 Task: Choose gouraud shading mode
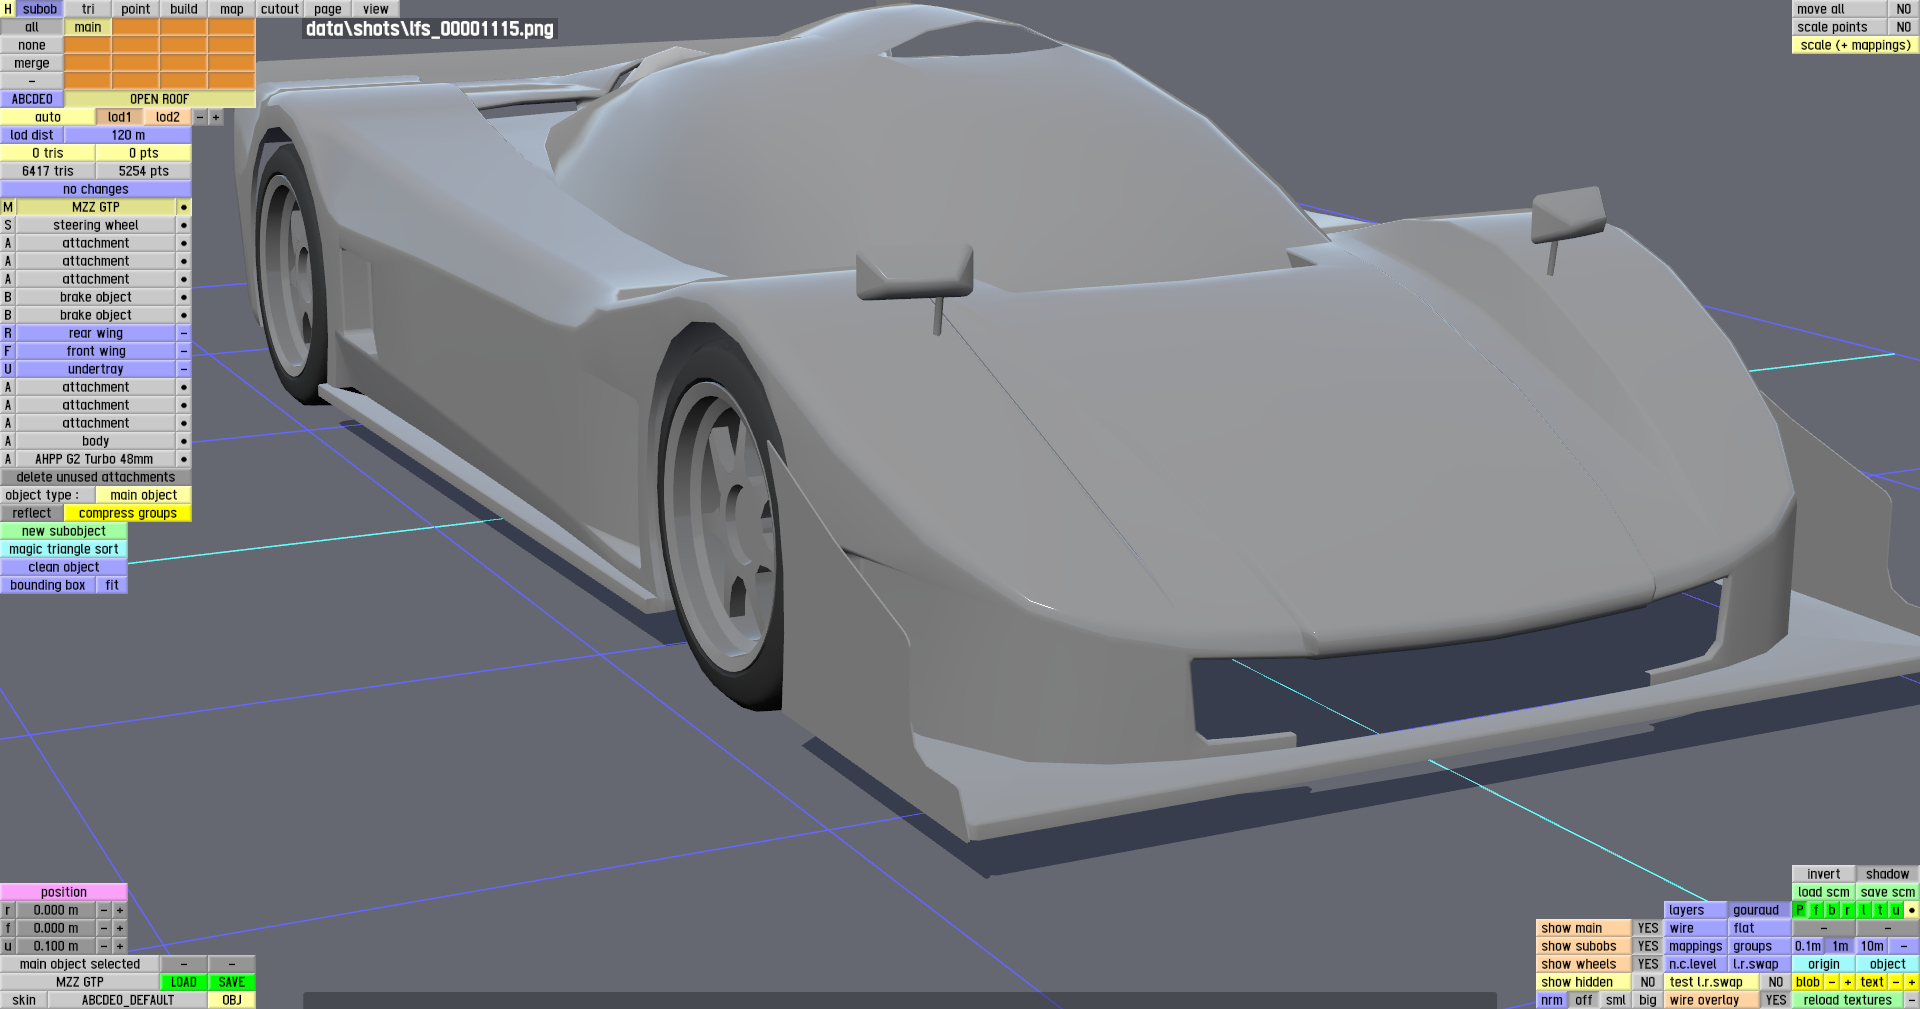[x=1756, y=910]
